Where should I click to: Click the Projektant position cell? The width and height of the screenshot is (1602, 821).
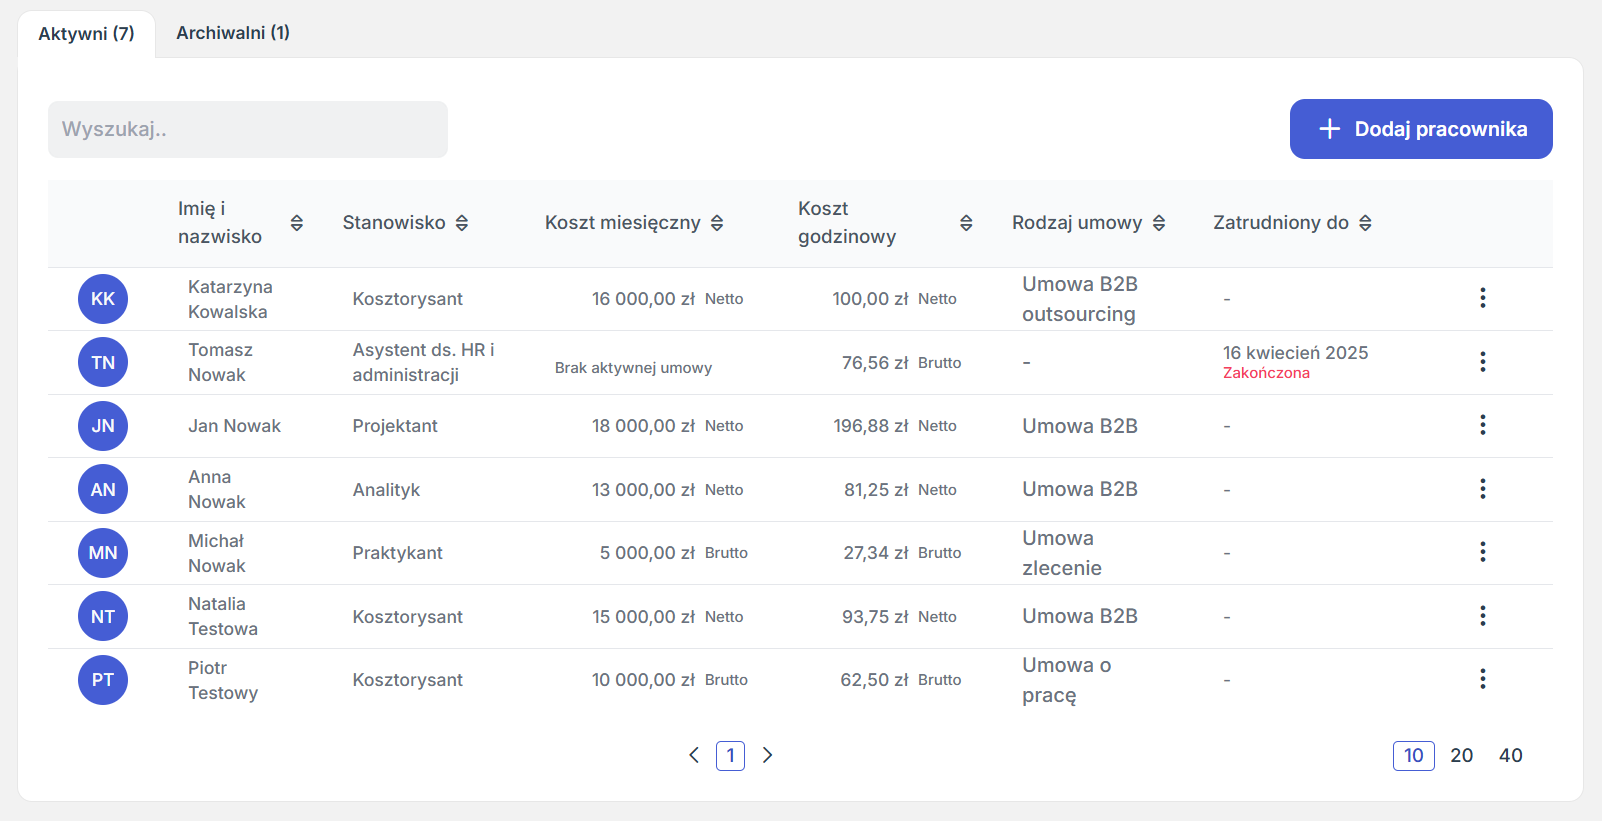(395, 426)
